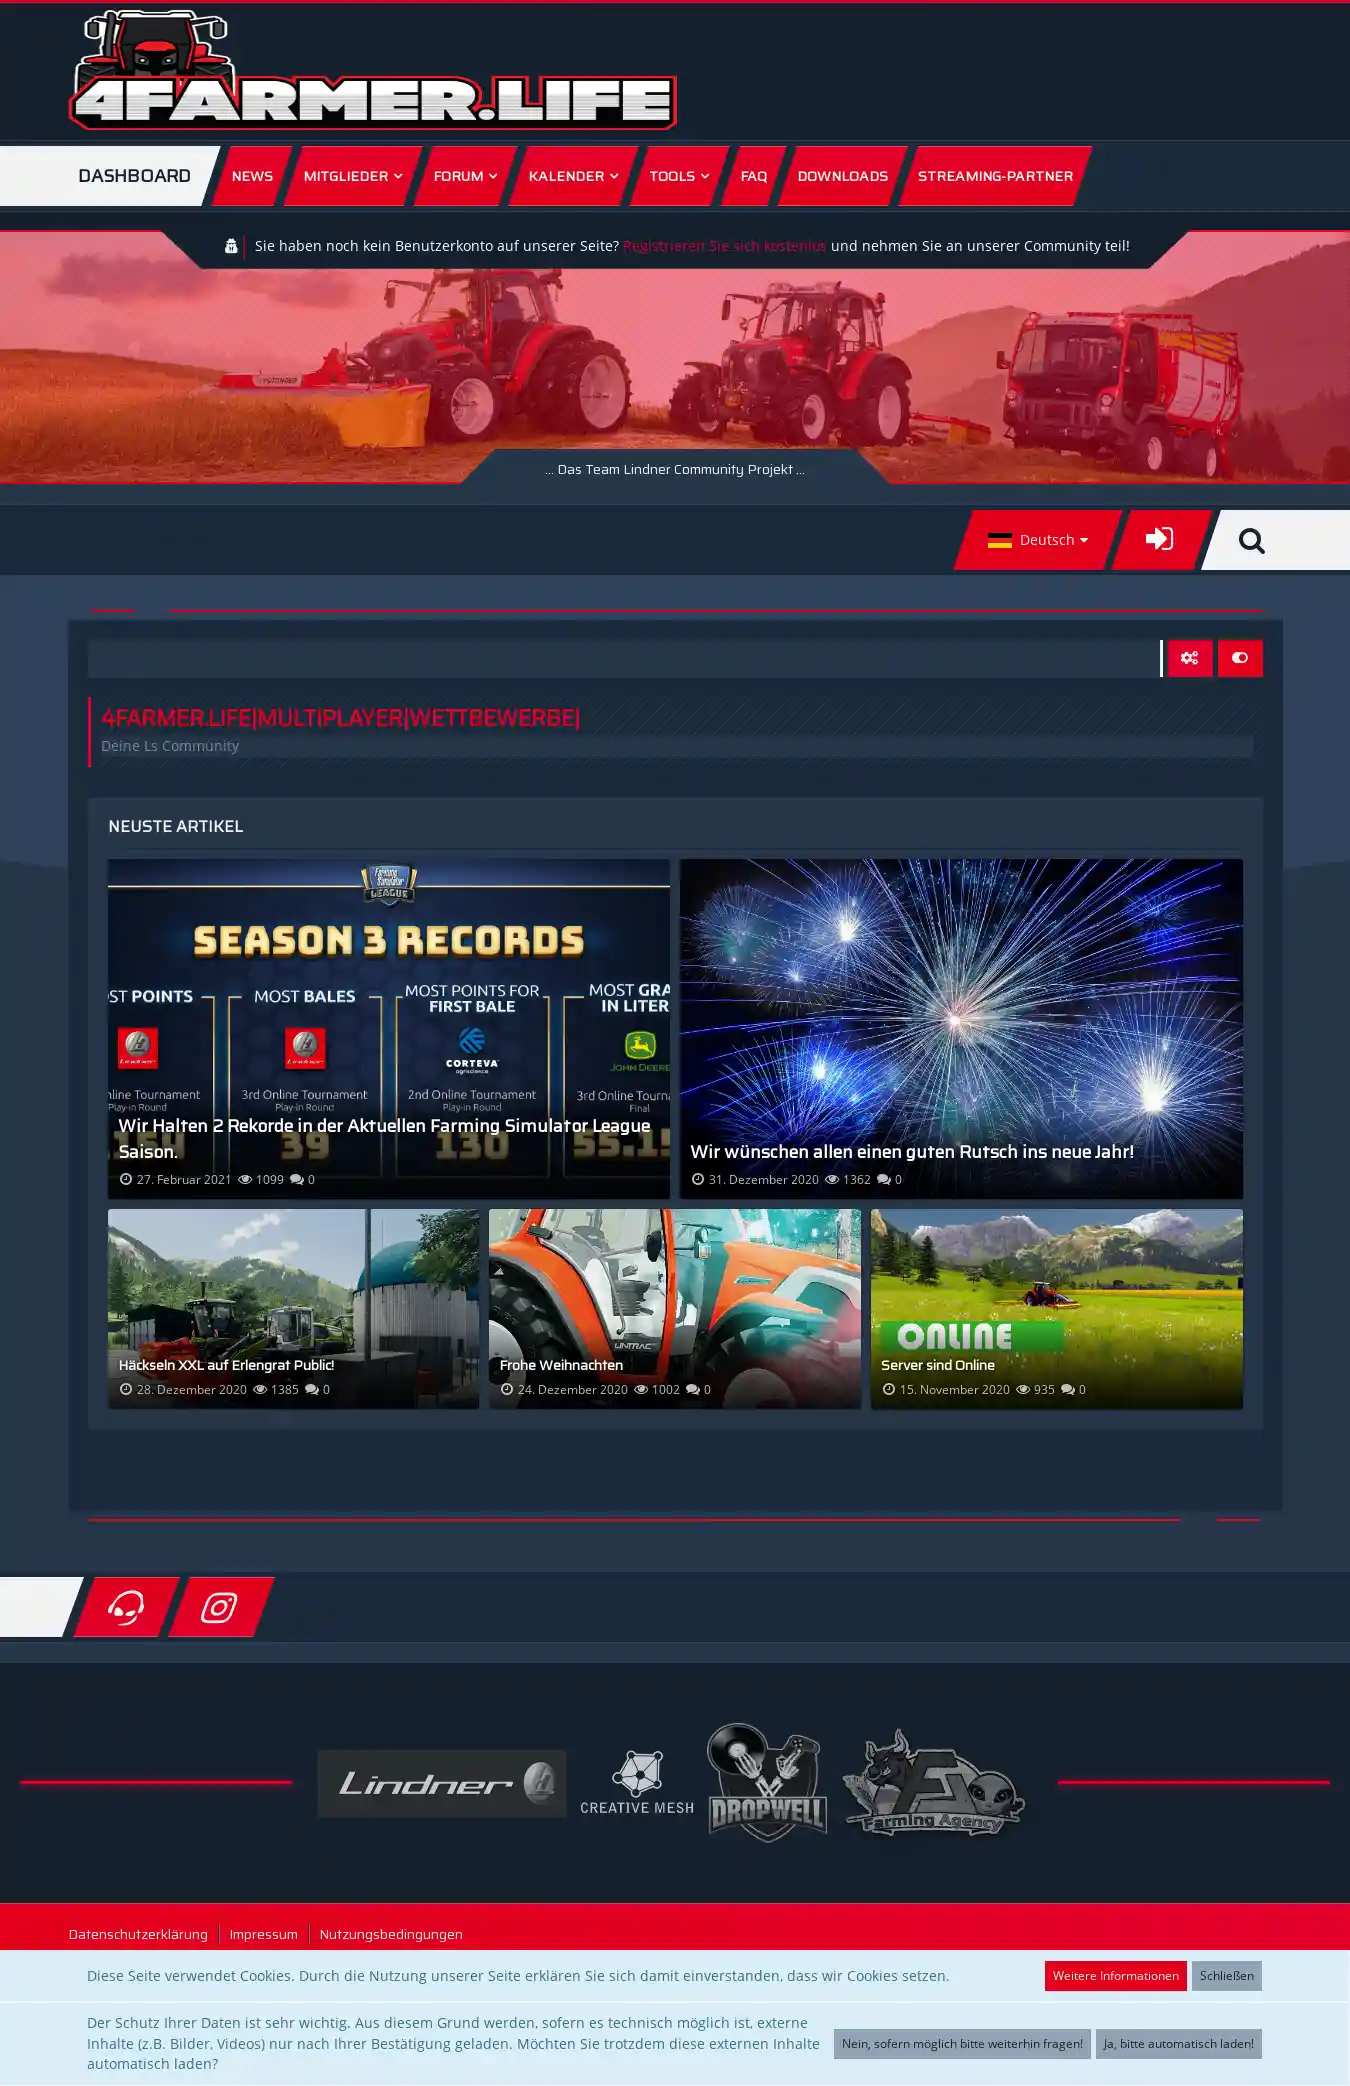Click the Creative Mesh logo
Screen dimensions: 1350x2086
pos(637,1783)
